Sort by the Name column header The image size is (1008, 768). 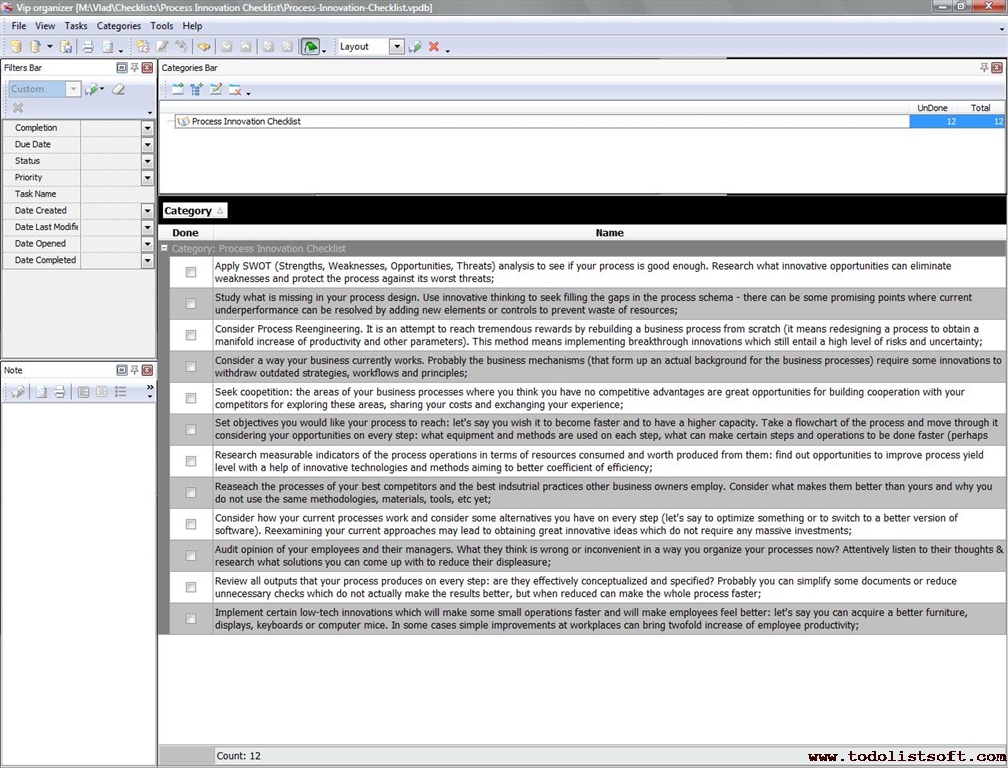click(x=609, y=233)
